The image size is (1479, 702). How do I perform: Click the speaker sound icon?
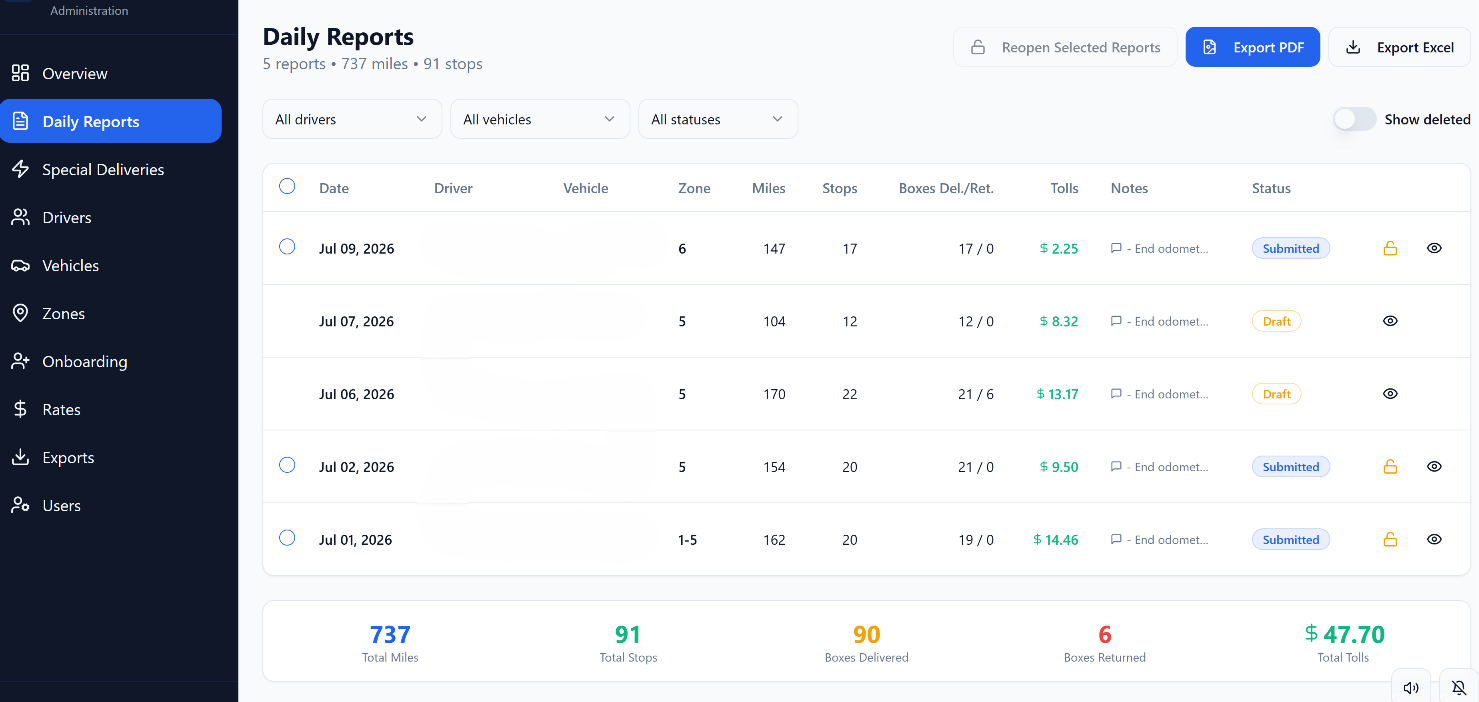point(1411,688)
